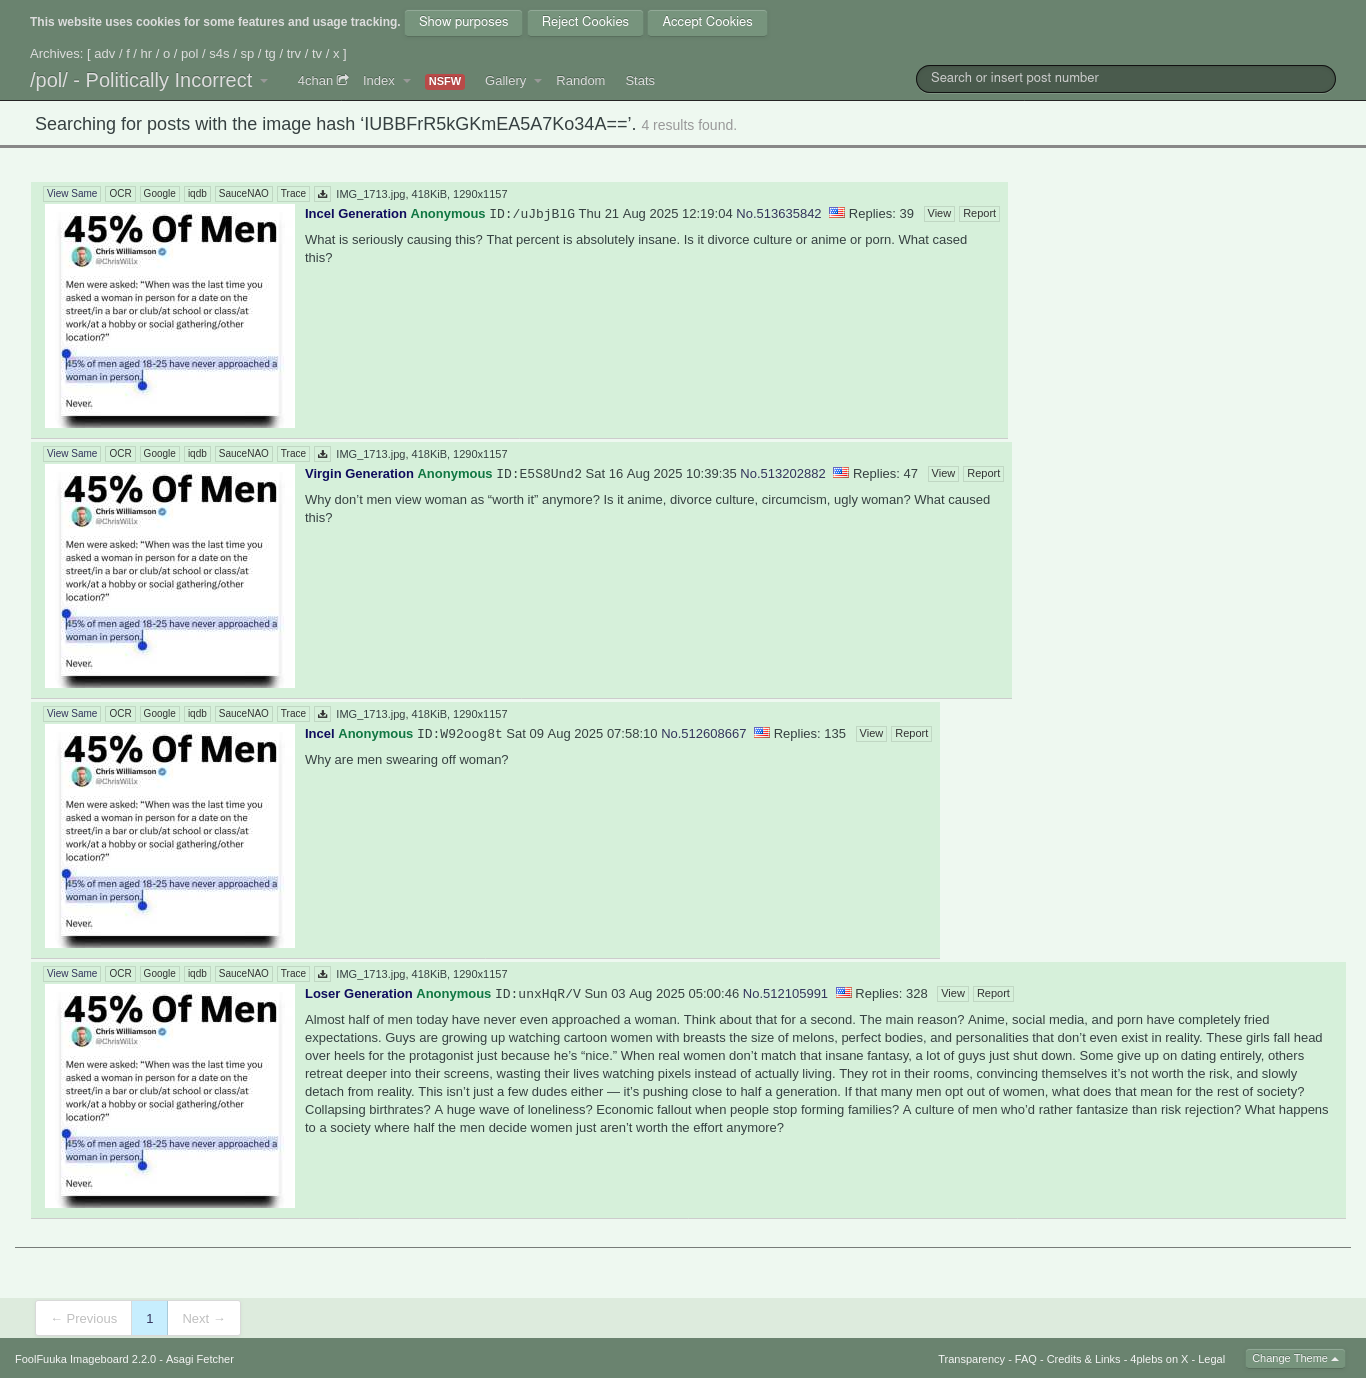
Task: Open the adv archive link
Action: (105, 54)
